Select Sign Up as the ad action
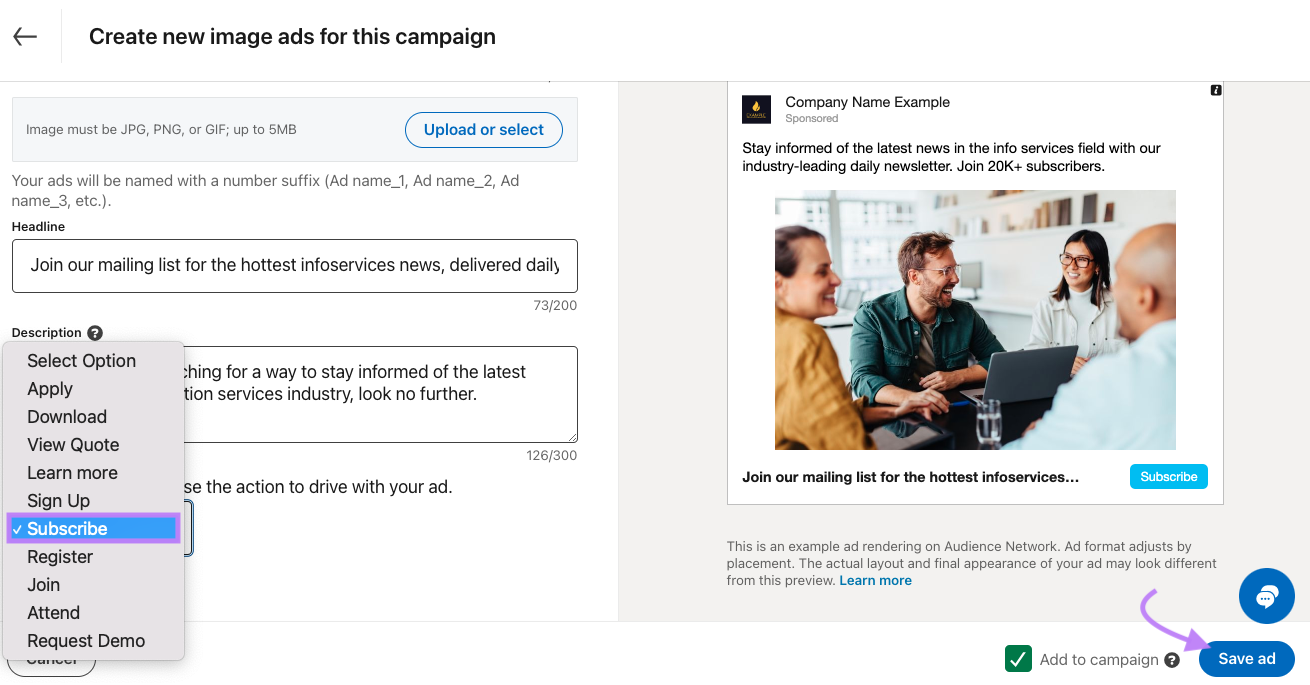Image resolution: width=1310 pixels, height=685 pixels. [60, 500]
